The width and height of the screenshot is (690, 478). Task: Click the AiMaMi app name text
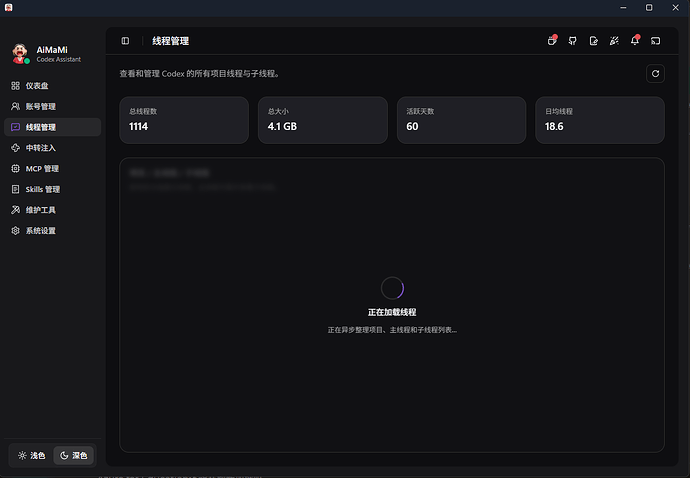click(x=52, y=50)
